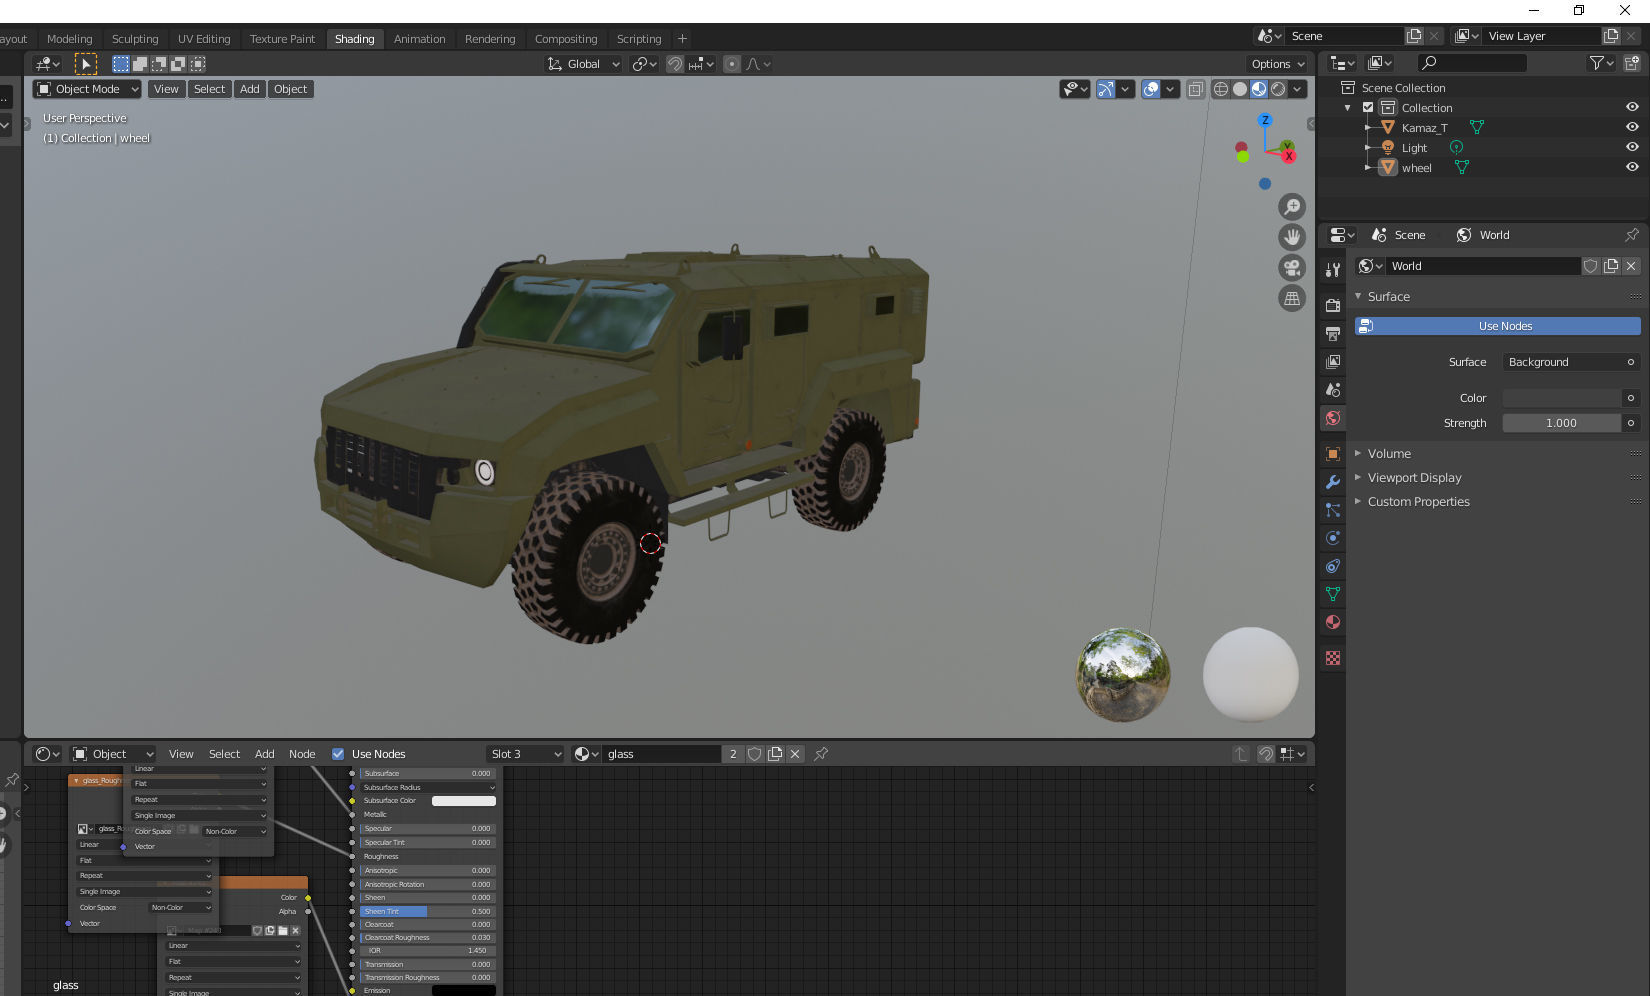Open the Output properties tab icon

click(x=1333, y=333)
